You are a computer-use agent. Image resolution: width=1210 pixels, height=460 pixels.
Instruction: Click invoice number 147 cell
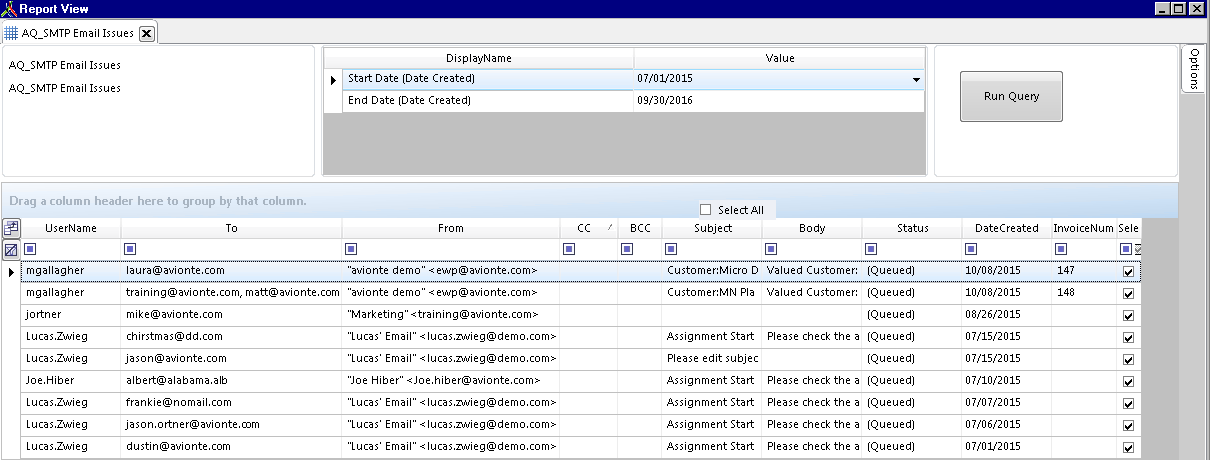point(1084,271)
